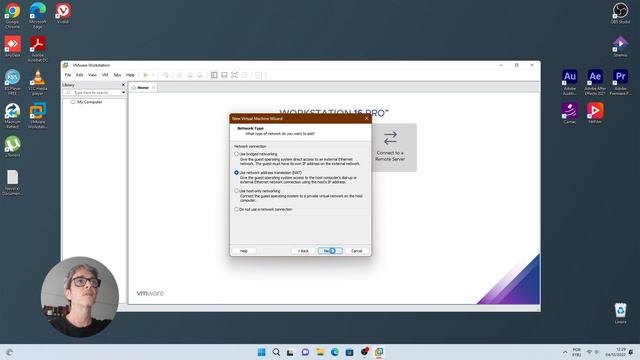
Task: Click the library search input field
Action: click(94, 93)
